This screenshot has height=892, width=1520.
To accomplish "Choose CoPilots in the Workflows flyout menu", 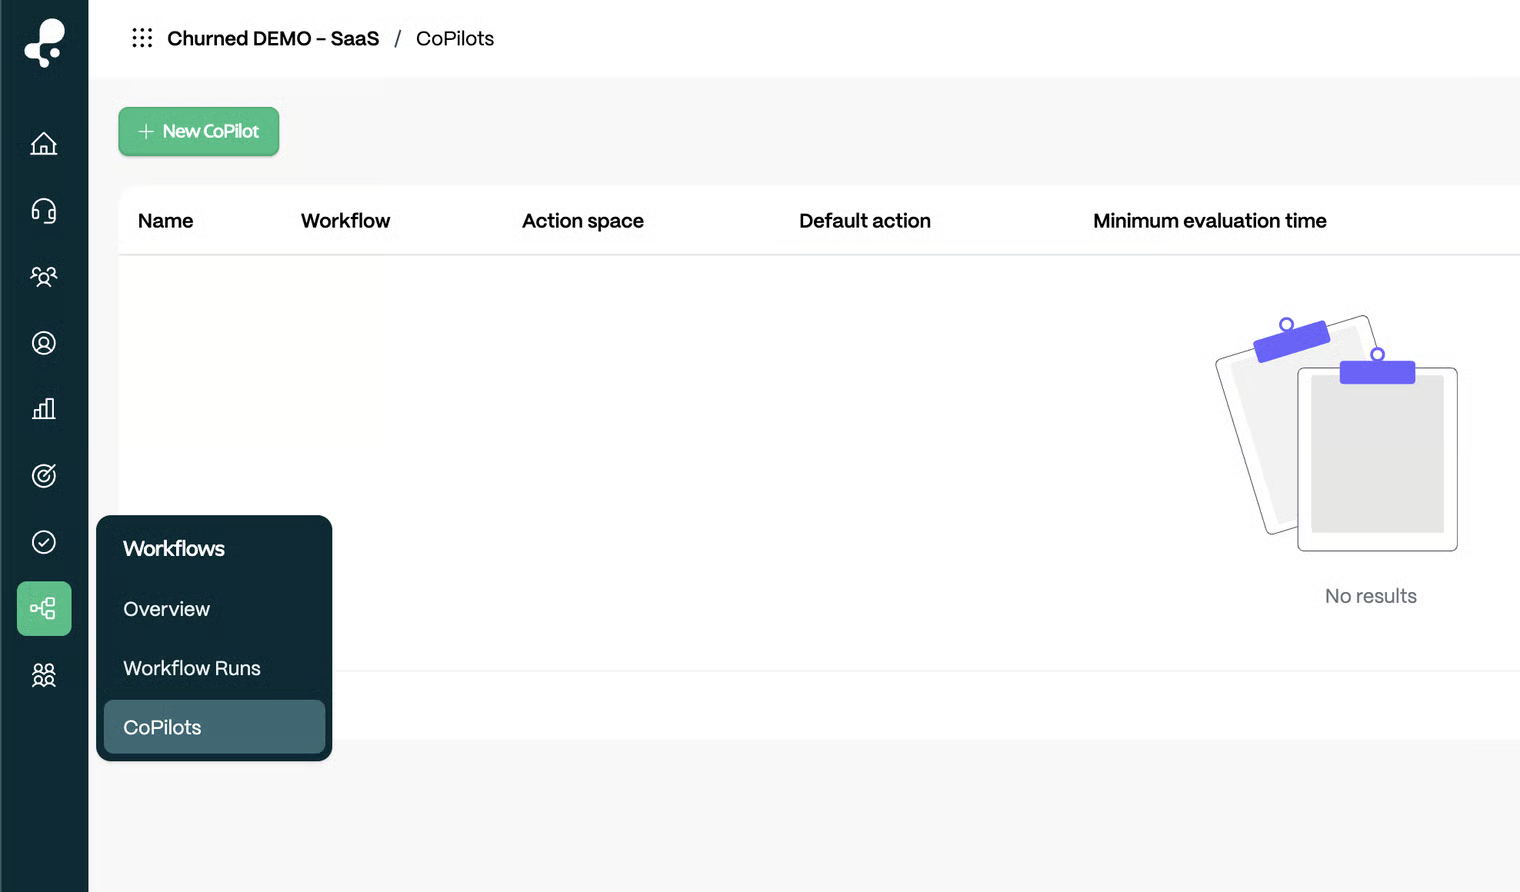I will (x=162, y=727).
